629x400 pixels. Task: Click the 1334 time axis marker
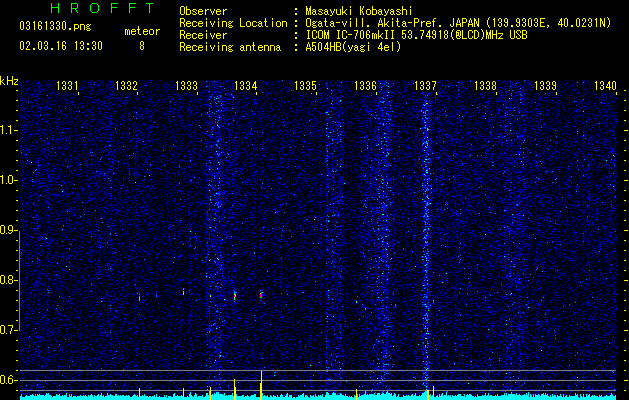coord(246,85)
